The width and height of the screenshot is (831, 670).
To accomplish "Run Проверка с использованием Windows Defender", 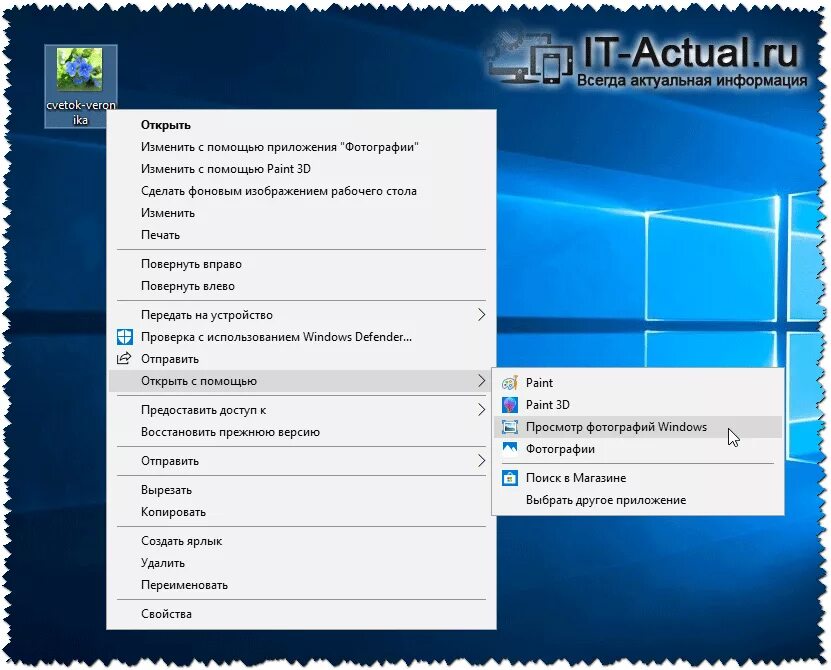I will coord(301,337).
